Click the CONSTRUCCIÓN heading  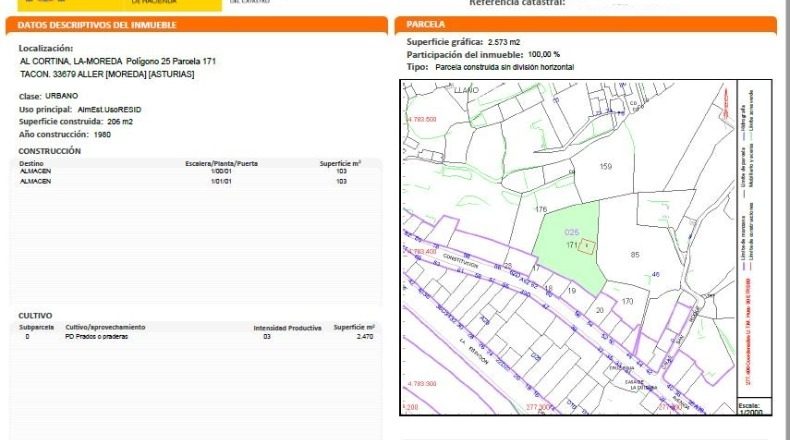49,151
